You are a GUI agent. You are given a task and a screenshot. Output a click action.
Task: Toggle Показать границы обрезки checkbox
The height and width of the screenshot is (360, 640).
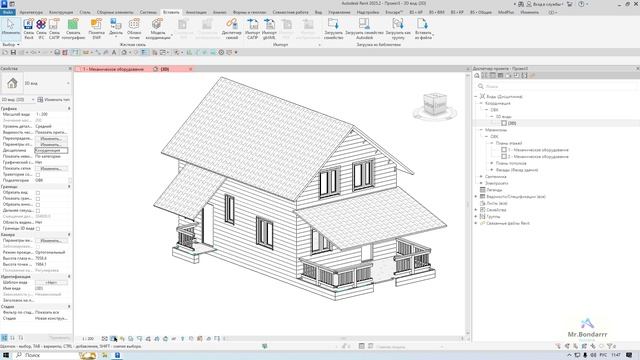(38, 198)
